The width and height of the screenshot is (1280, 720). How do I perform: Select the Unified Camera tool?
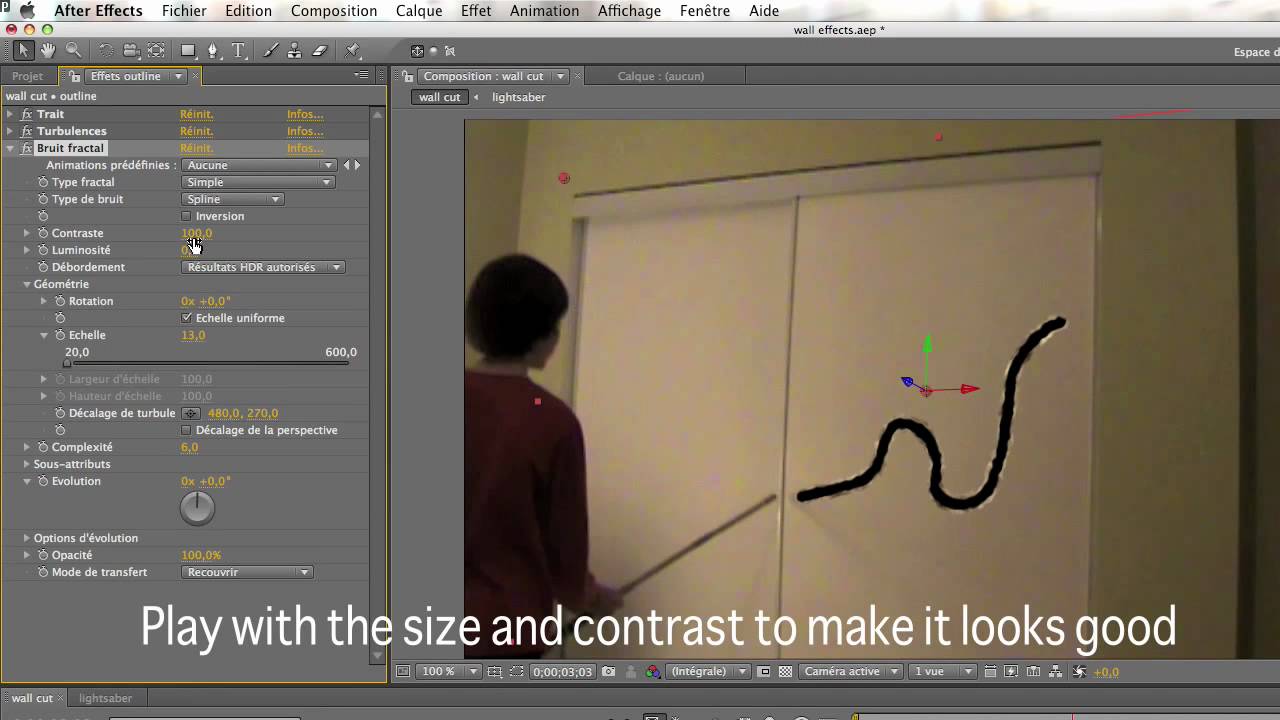click(x=131, y=50)
